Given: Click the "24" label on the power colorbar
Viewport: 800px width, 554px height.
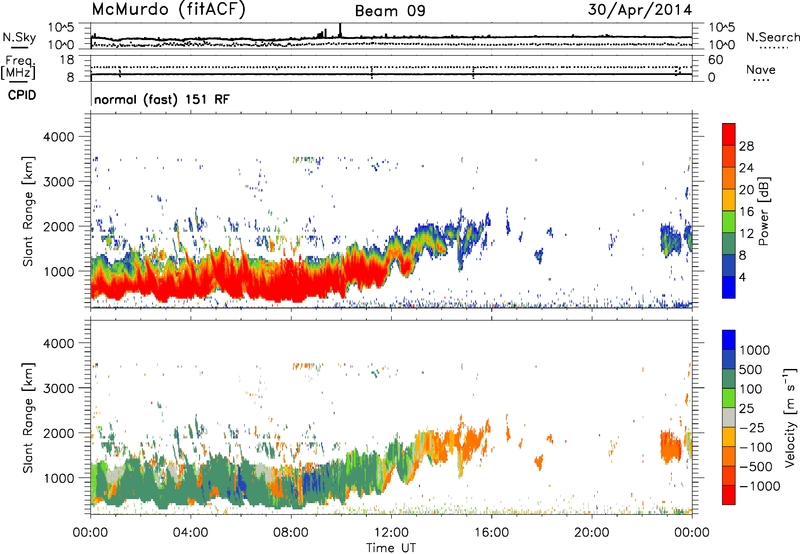Looking at the screenshot, I should coord(746,168).
